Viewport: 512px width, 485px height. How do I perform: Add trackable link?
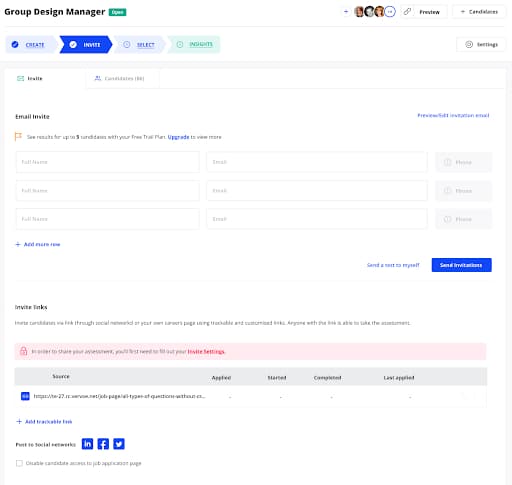pyautogui.click(x=44, y=422)
